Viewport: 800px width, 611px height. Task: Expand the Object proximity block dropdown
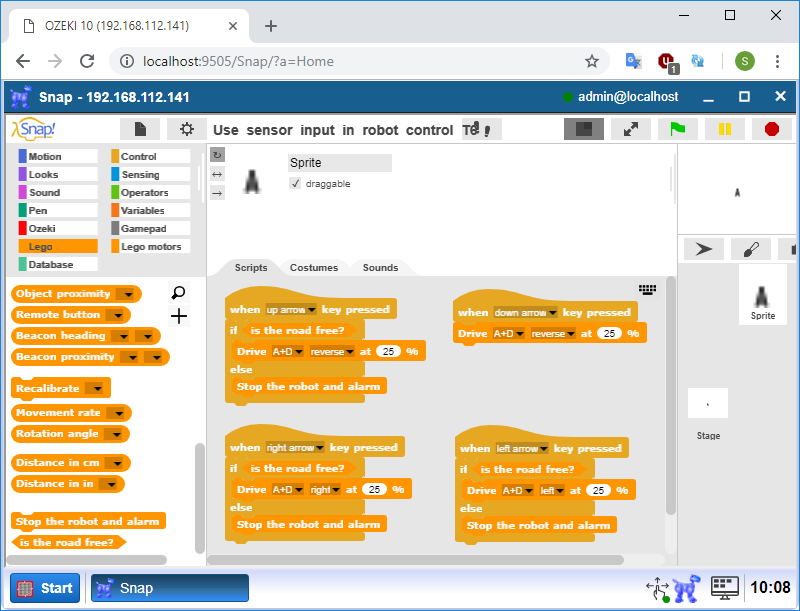pos(126,294)
